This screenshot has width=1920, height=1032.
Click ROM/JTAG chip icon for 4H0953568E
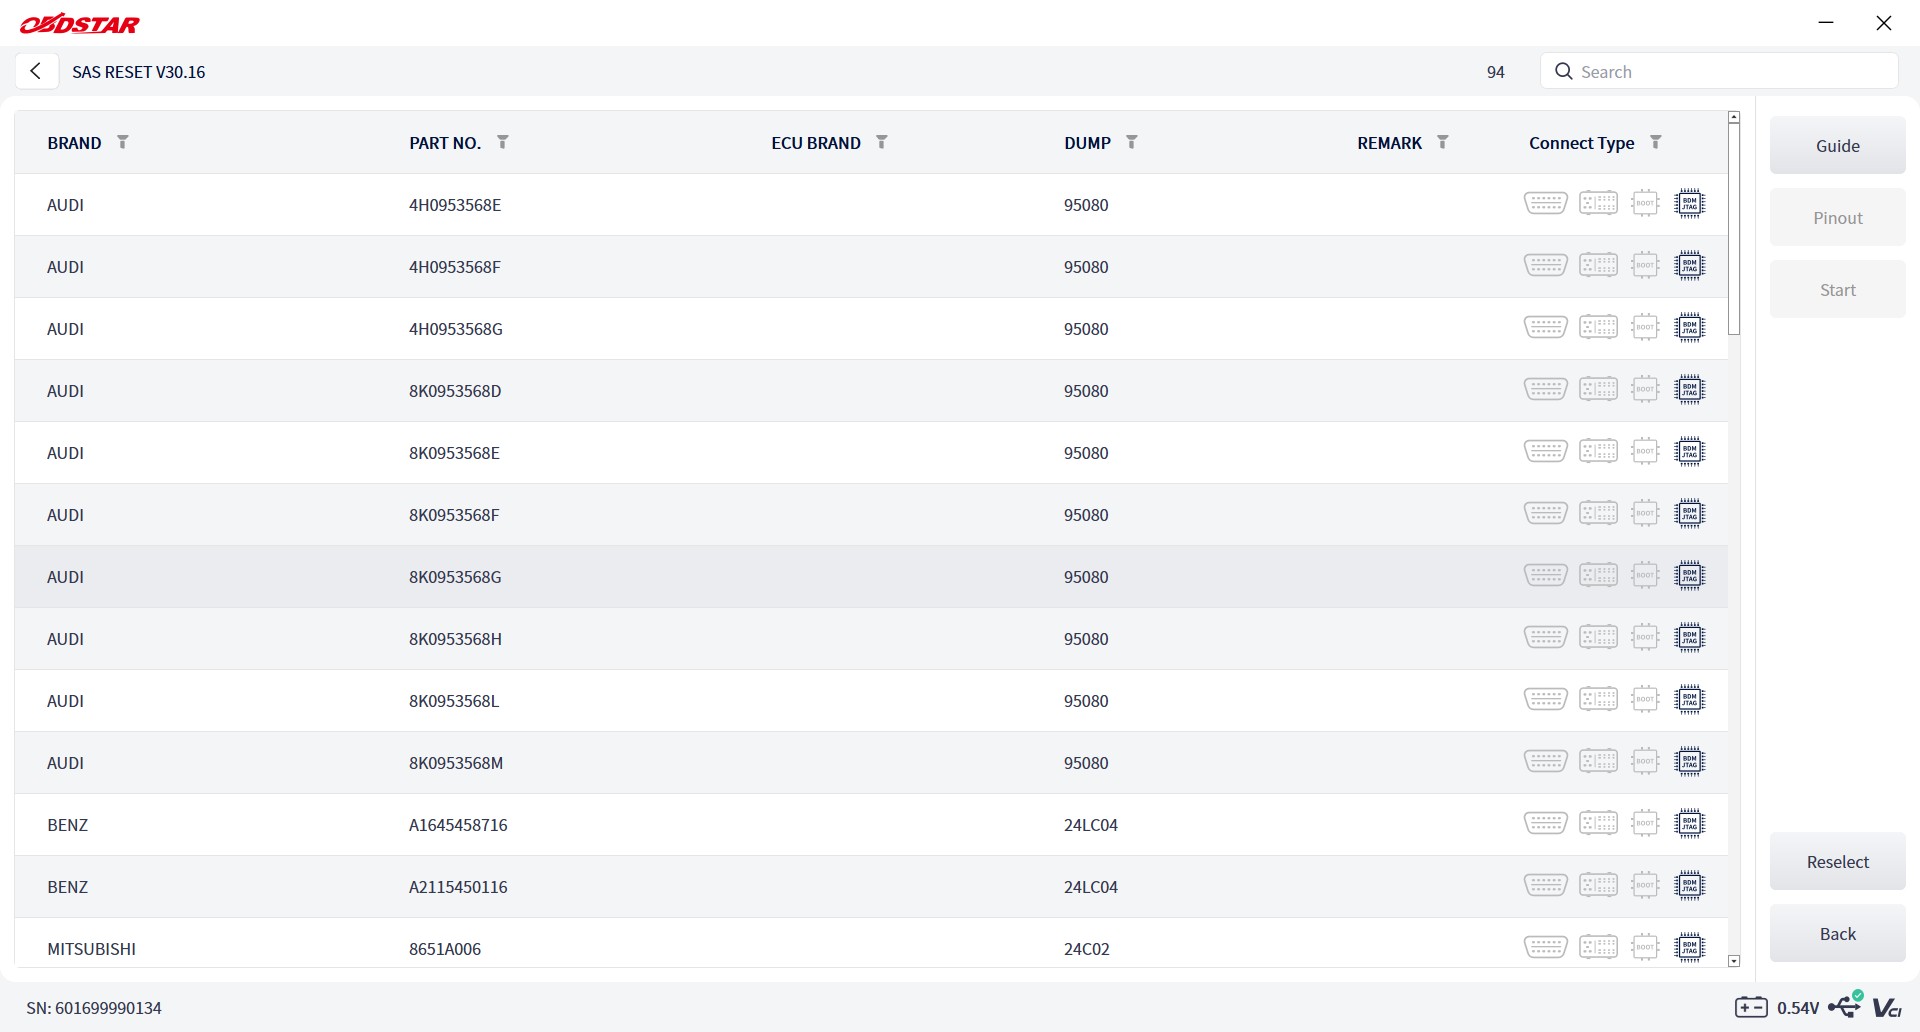click(1690, 204)
